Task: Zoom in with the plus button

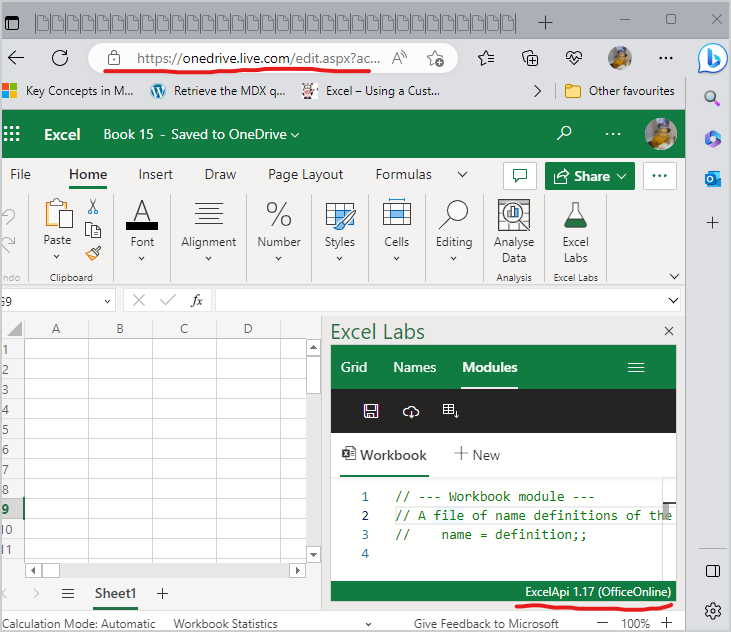Action: (667, 622)
